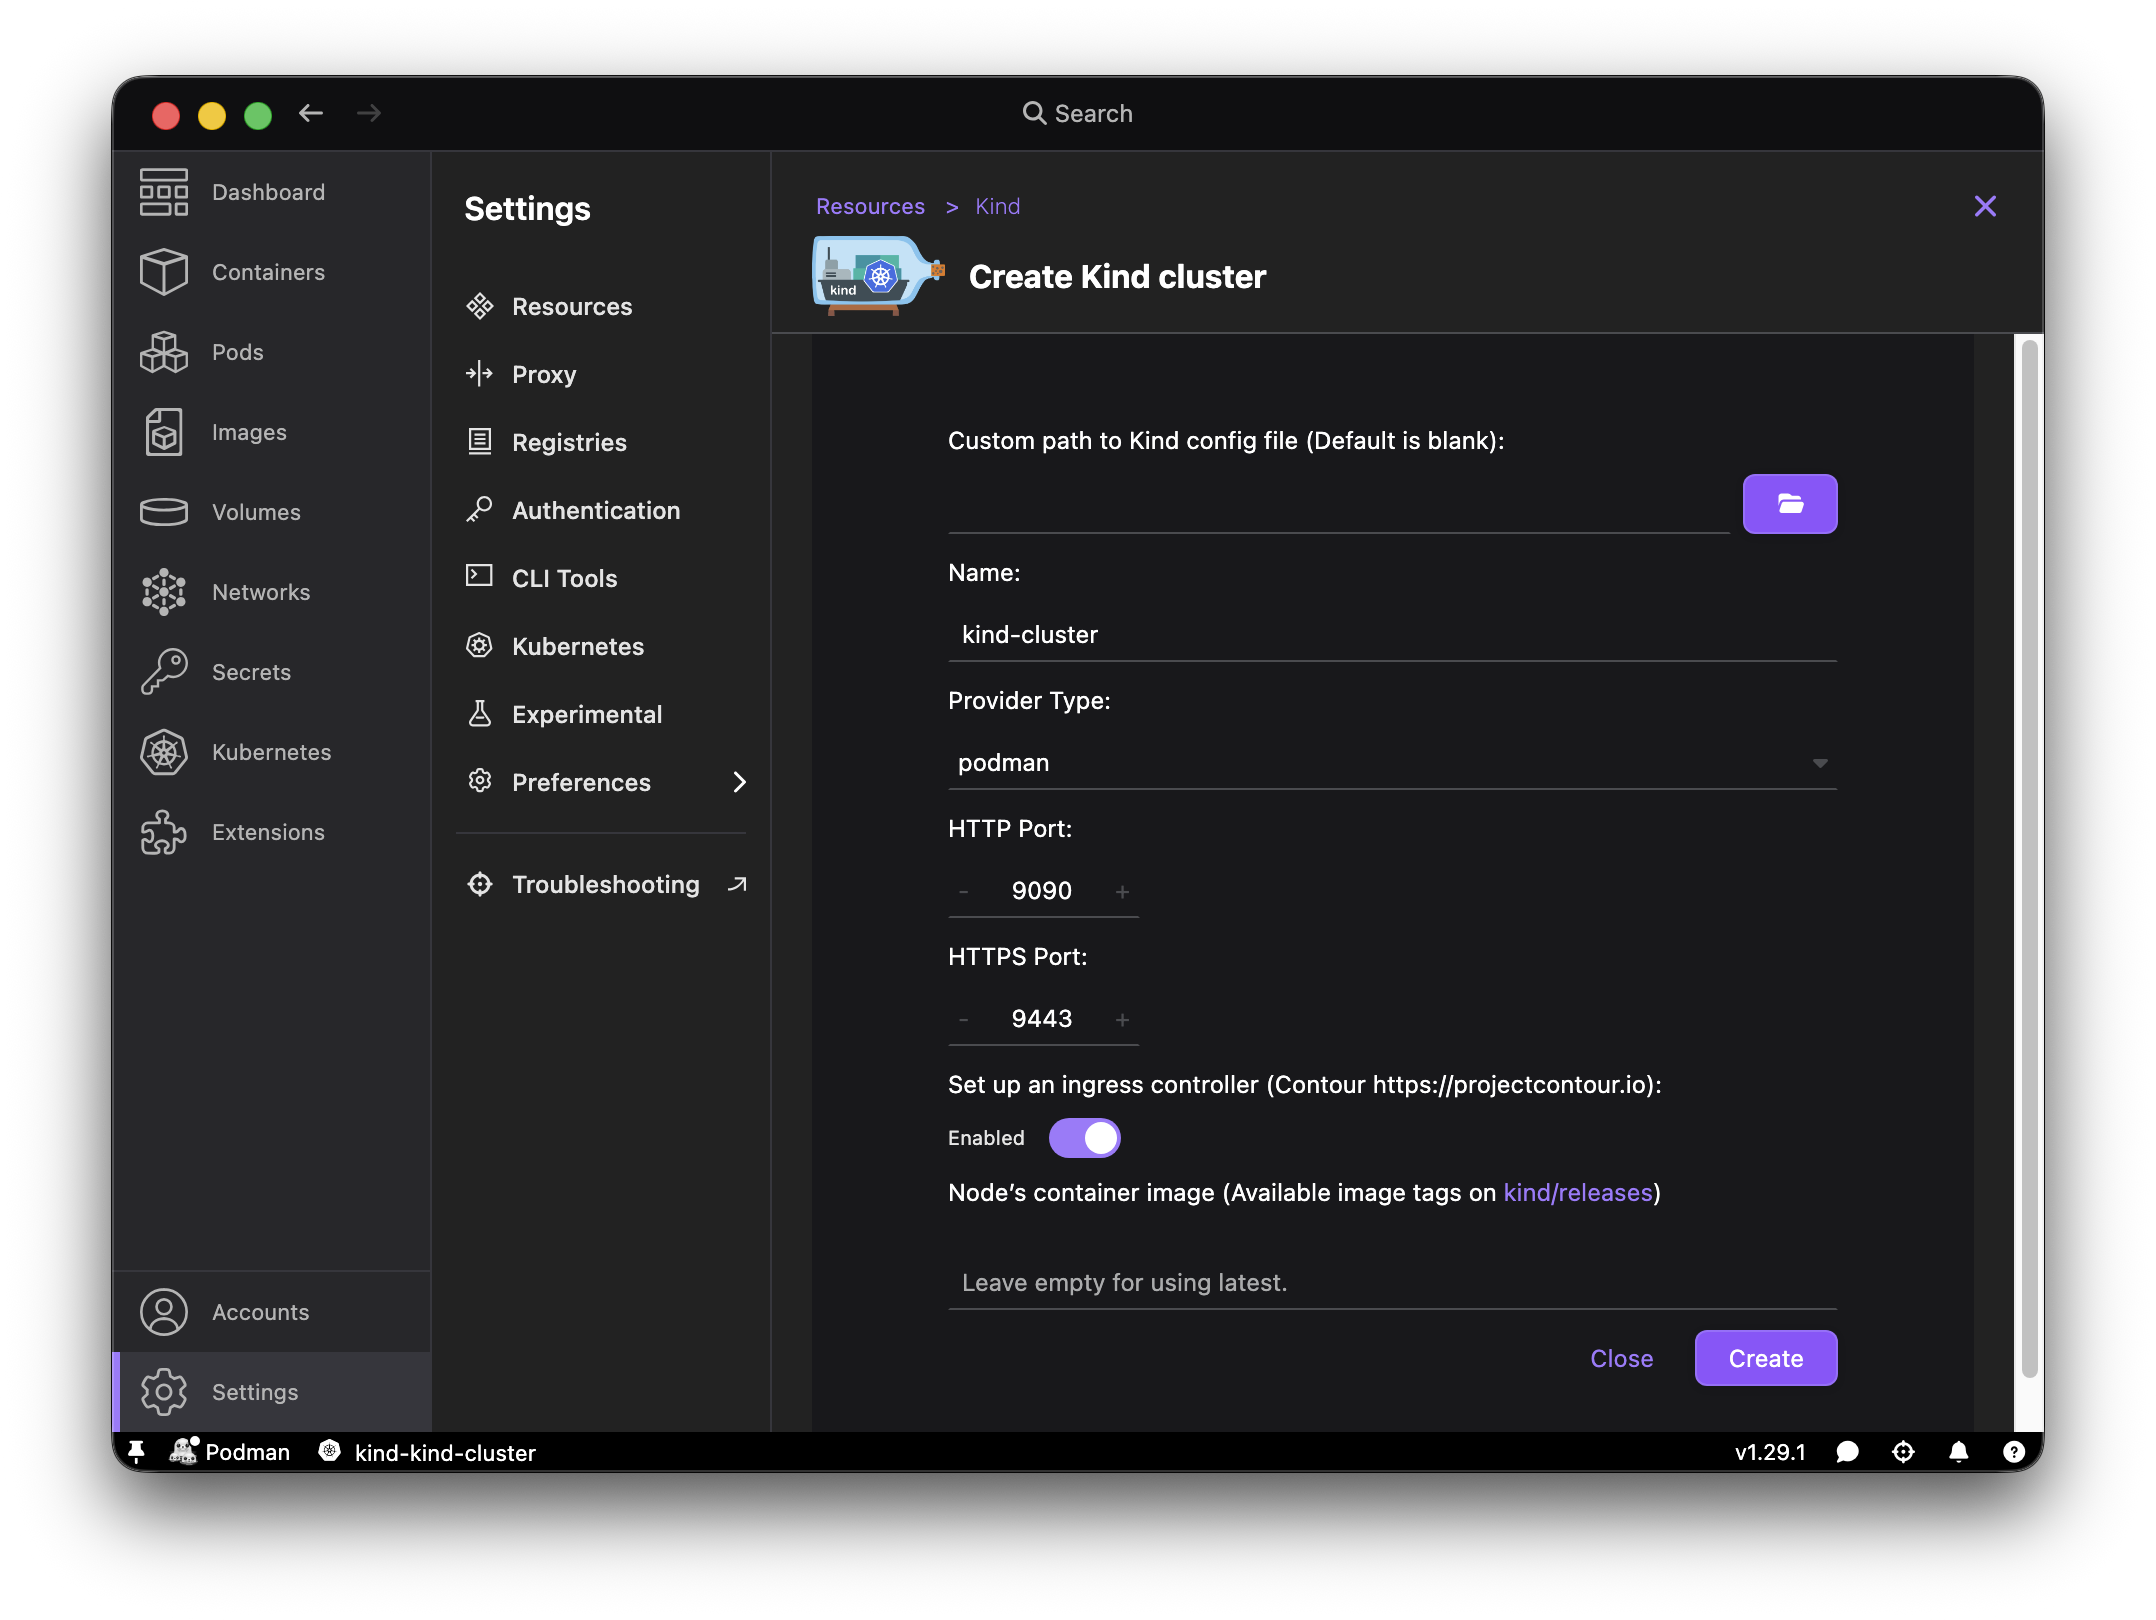Screen dimensions: 2156x1620
Task: Click the Kind ship-in-bottle logo
Action: (x=878, y=275)
